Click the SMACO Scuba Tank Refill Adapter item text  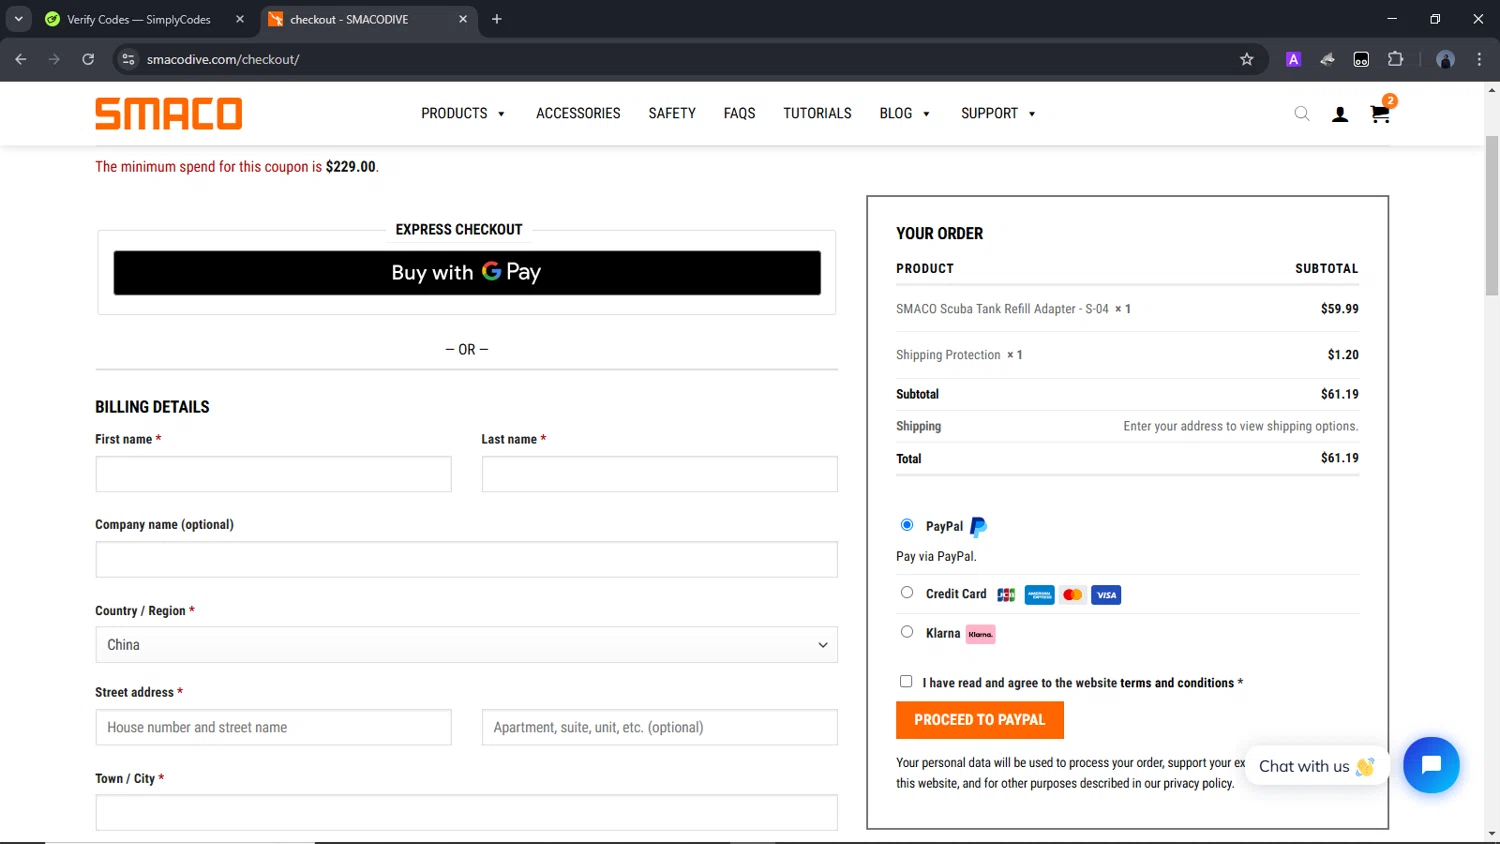(1002, 309)
